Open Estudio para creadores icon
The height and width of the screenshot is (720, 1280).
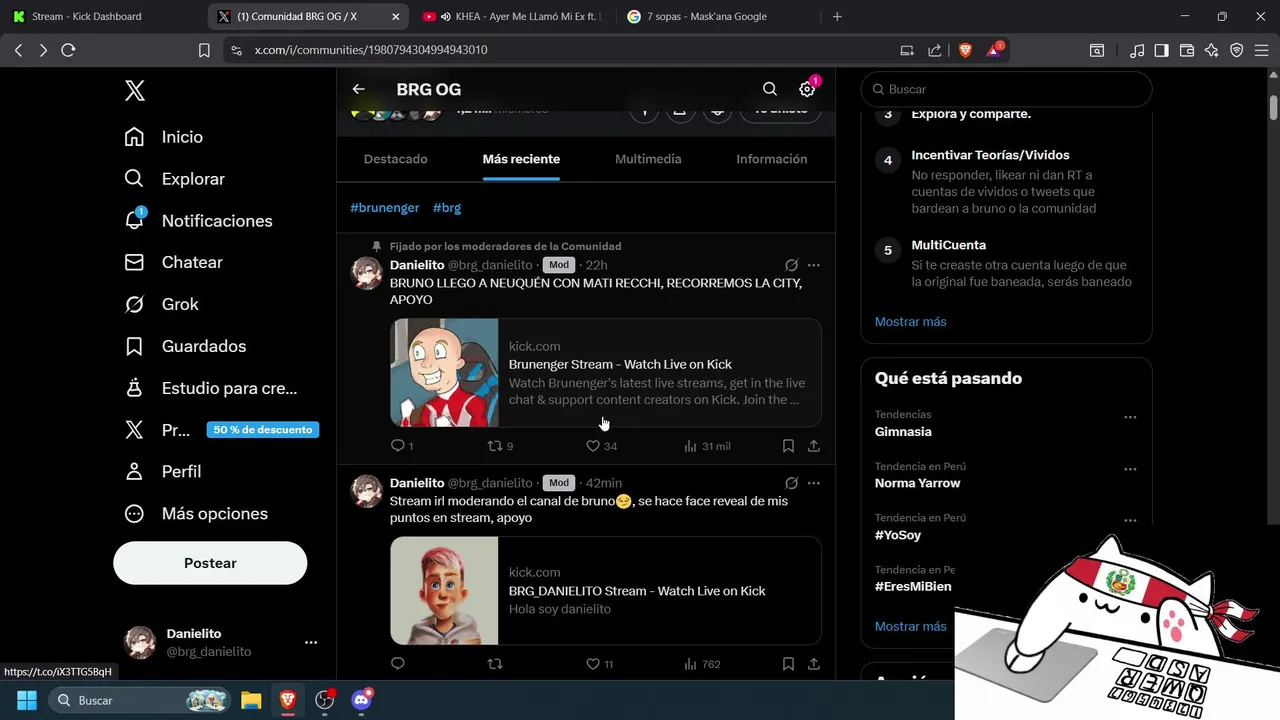click(x=134, y=388)
